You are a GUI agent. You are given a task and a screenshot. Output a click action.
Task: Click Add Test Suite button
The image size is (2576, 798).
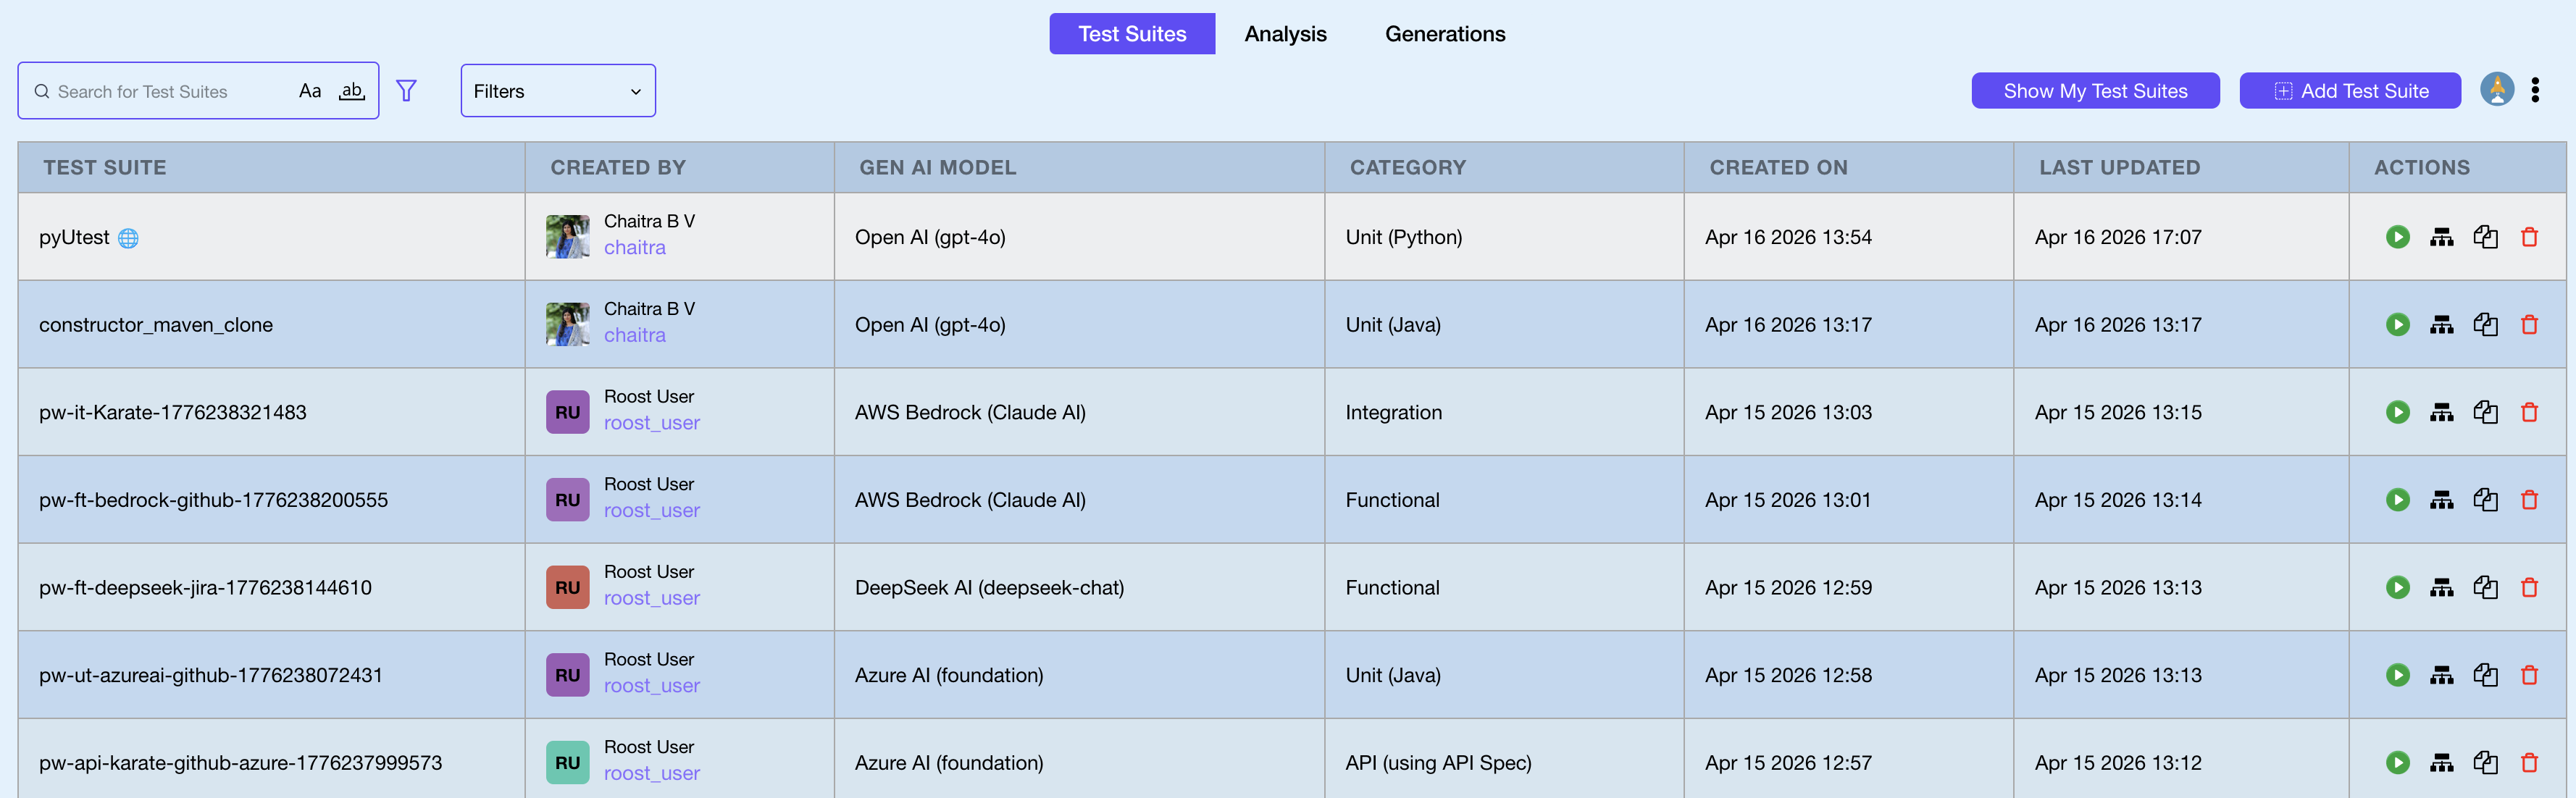pyautogui.click(x=2349, y=91)
